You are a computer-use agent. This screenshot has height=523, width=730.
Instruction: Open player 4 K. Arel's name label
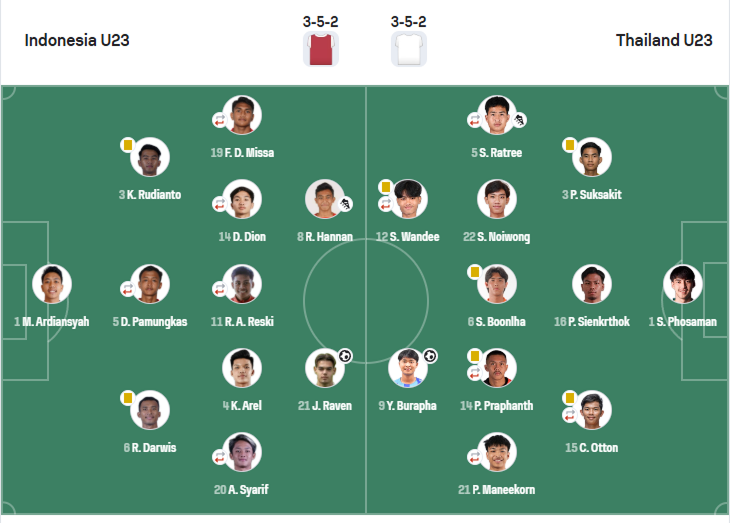(x=242, y=406)
